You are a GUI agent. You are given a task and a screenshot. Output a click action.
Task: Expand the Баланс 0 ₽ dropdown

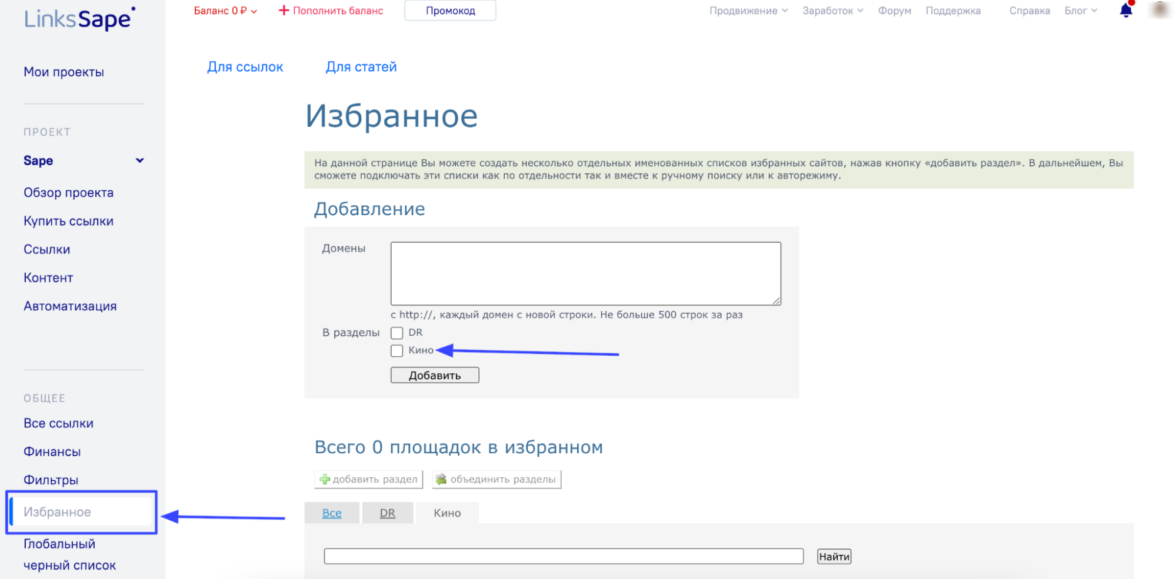225,11
